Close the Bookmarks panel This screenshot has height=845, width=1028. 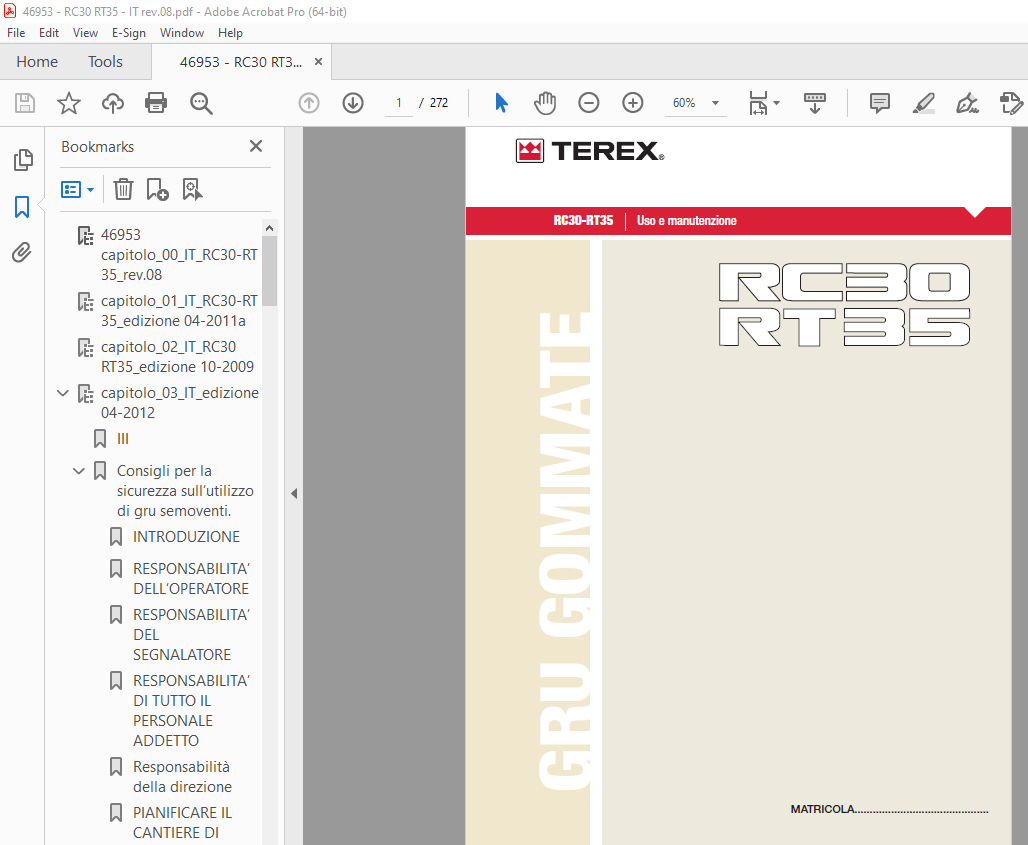(x=256, y=146)
